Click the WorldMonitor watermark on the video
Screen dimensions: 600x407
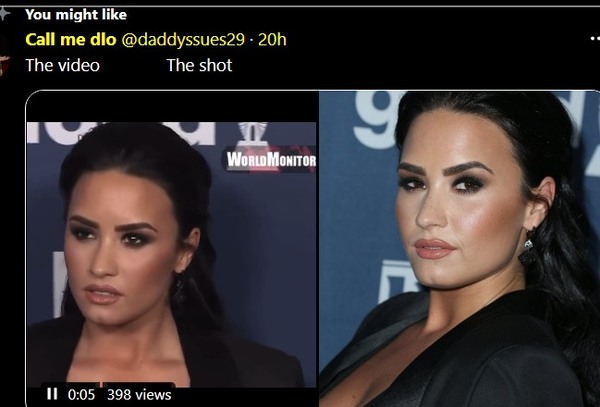point(271,160)
